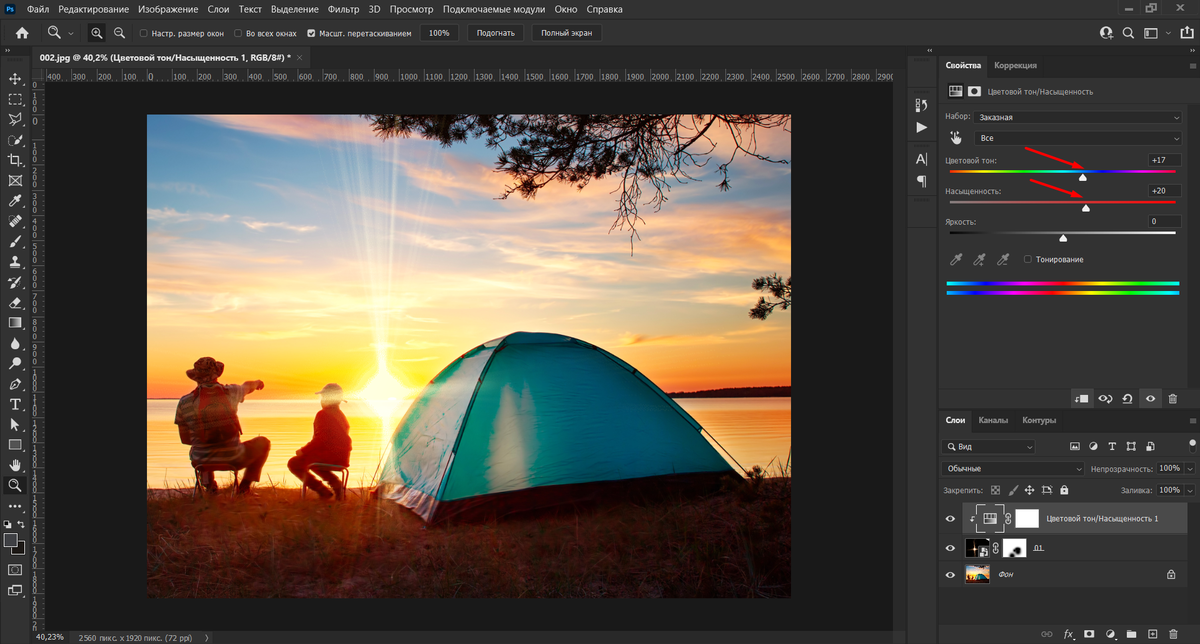Switch to the Каналы tab
1200x644 pixels.
[x=993, y=420]
